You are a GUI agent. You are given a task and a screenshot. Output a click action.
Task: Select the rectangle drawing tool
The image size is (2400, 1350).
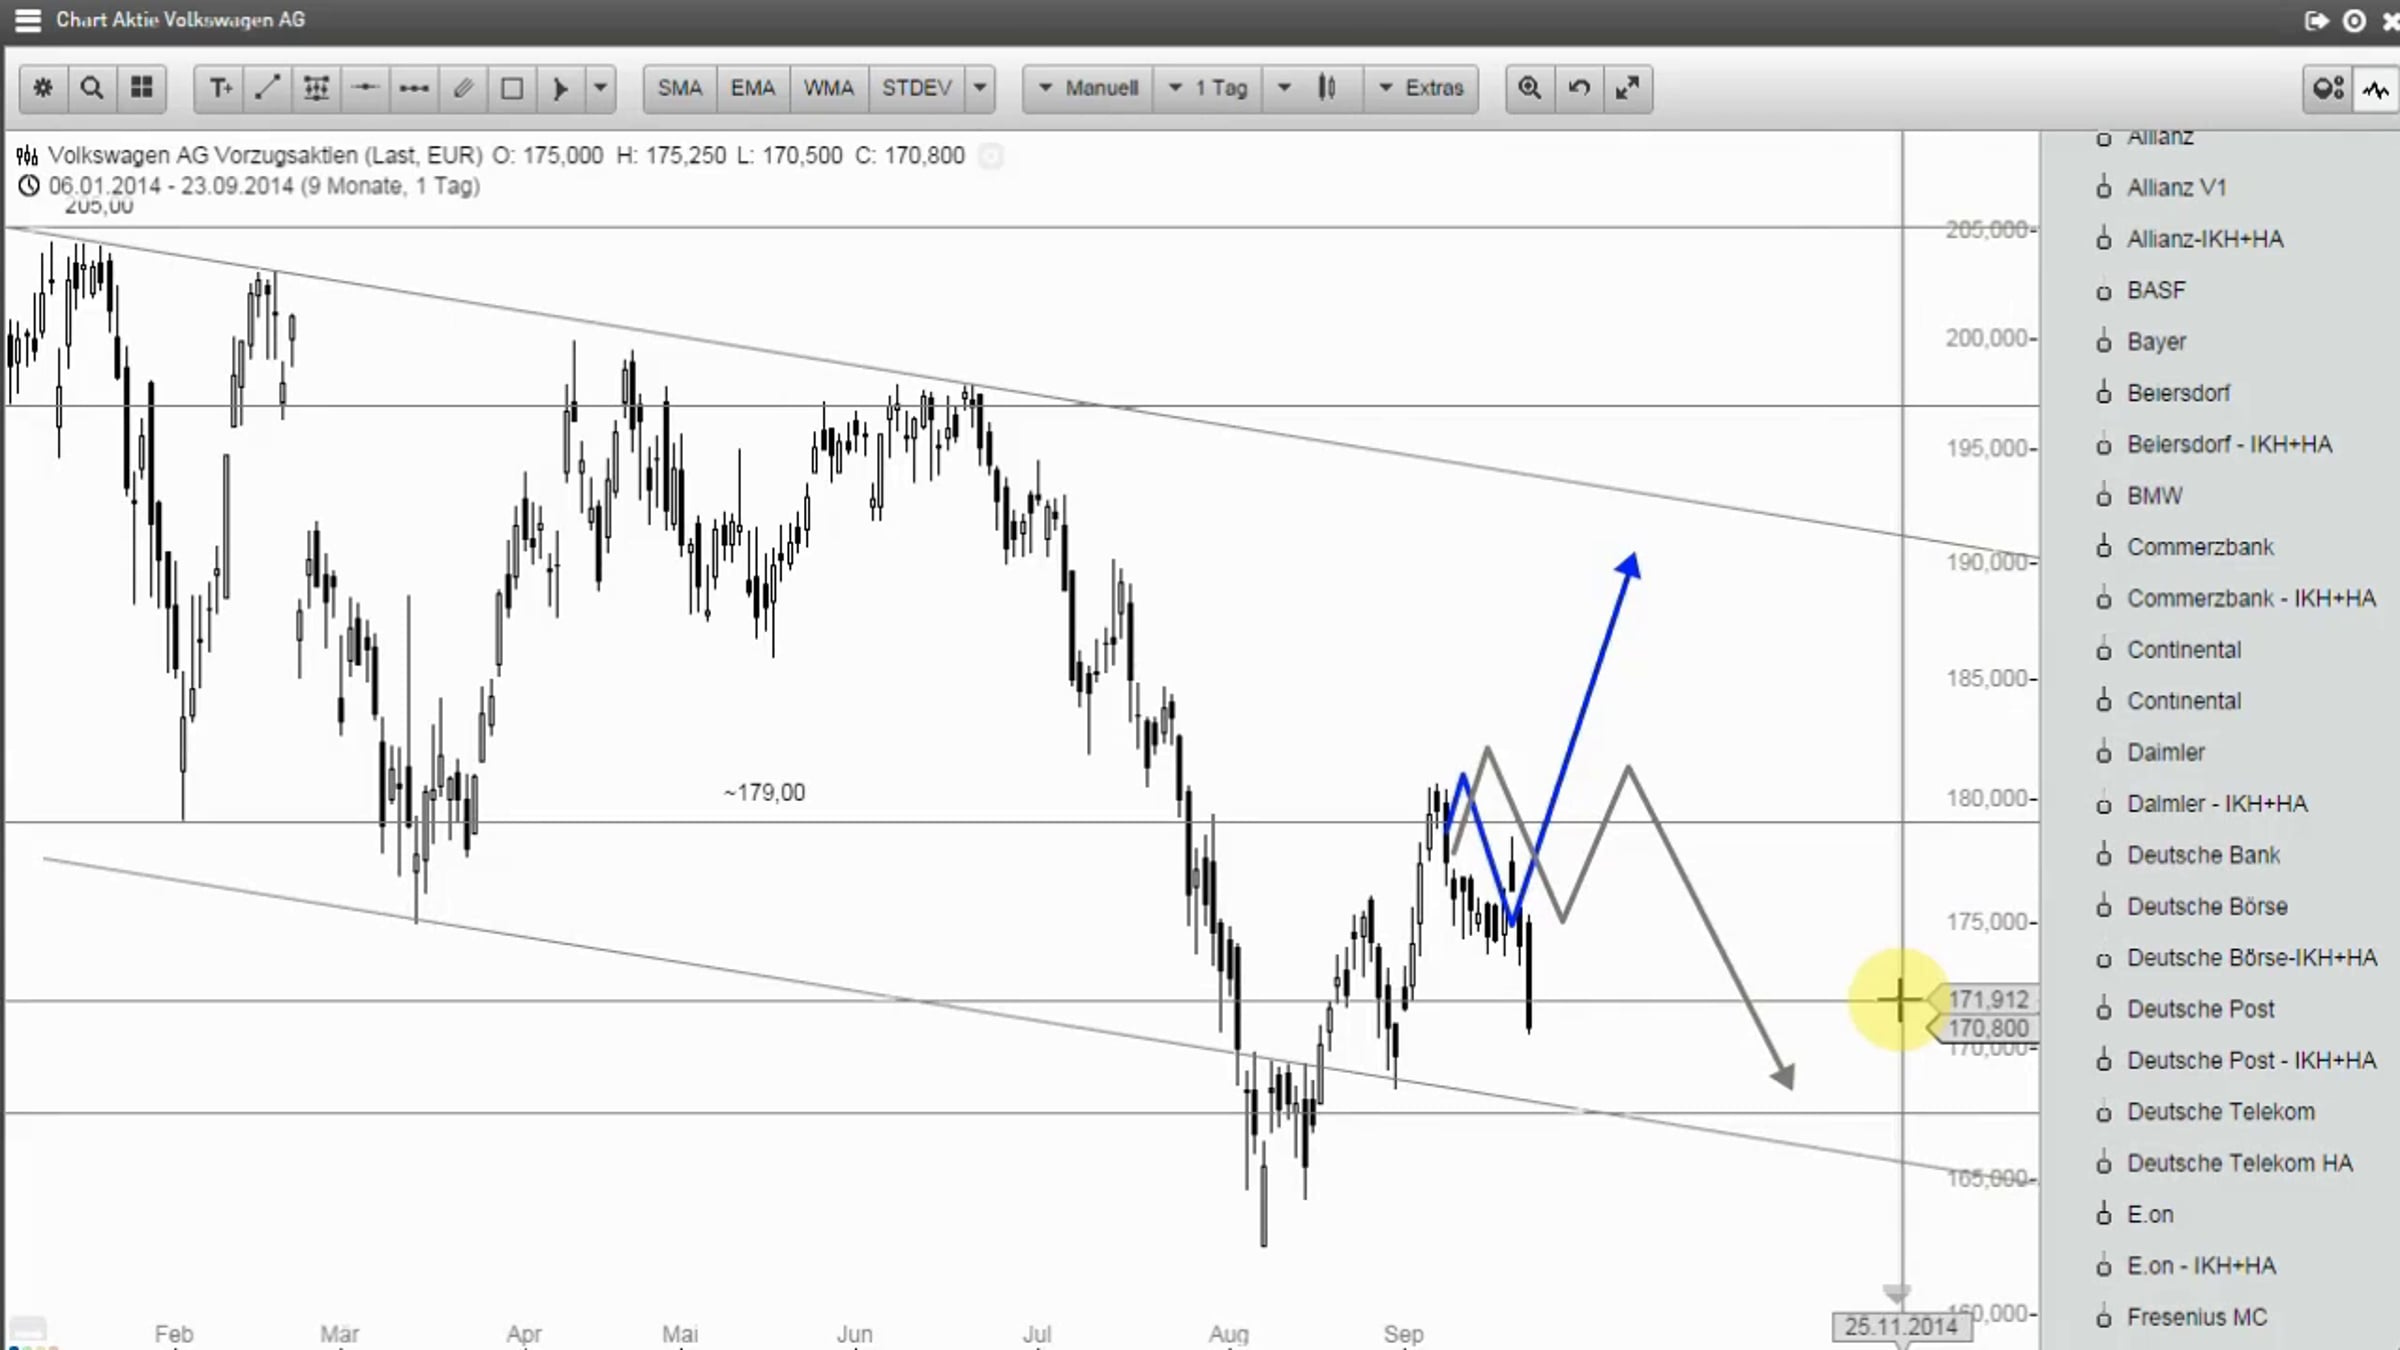512,88
